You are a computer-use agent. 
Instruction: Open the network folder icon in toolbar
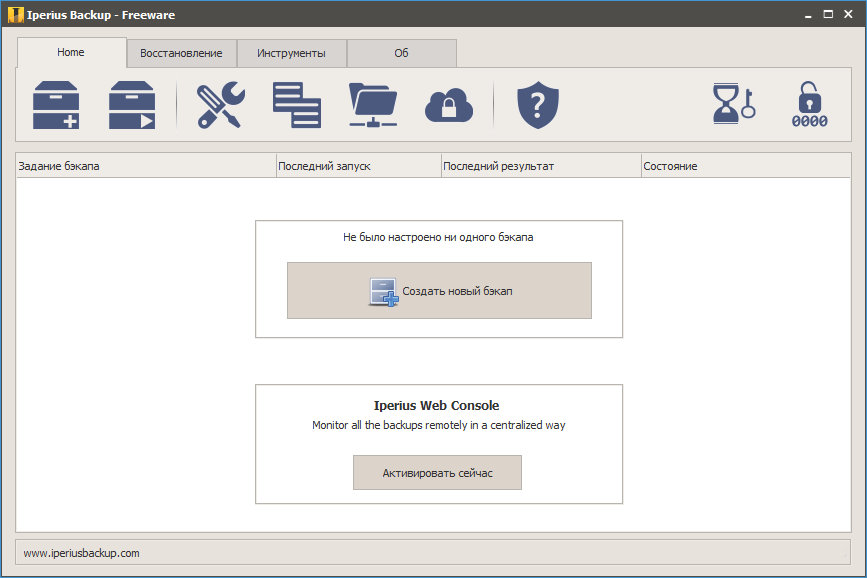pos(373,105)
